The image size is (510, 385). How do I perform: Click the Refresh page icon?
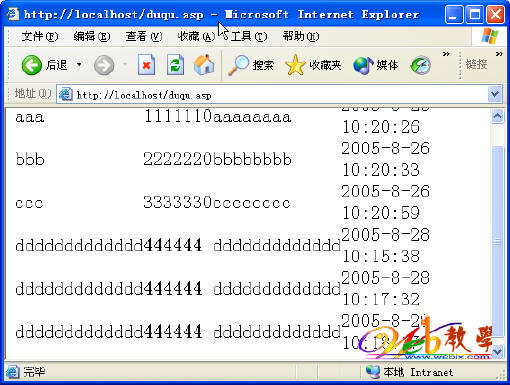(x=175, y=64)
